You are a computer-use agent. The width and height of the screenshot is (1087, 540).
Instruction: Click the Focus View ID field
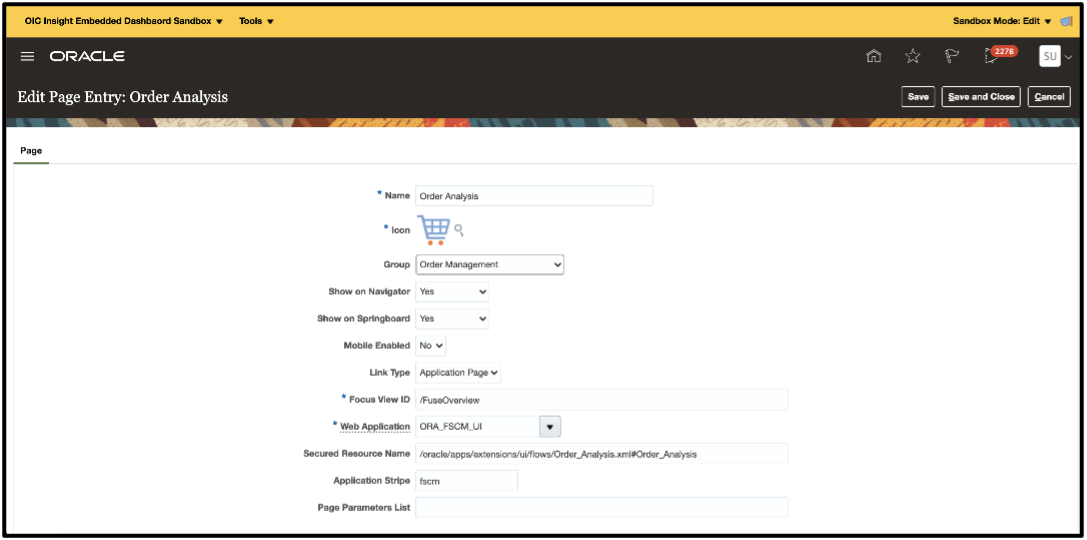click(x=602, y=400)
